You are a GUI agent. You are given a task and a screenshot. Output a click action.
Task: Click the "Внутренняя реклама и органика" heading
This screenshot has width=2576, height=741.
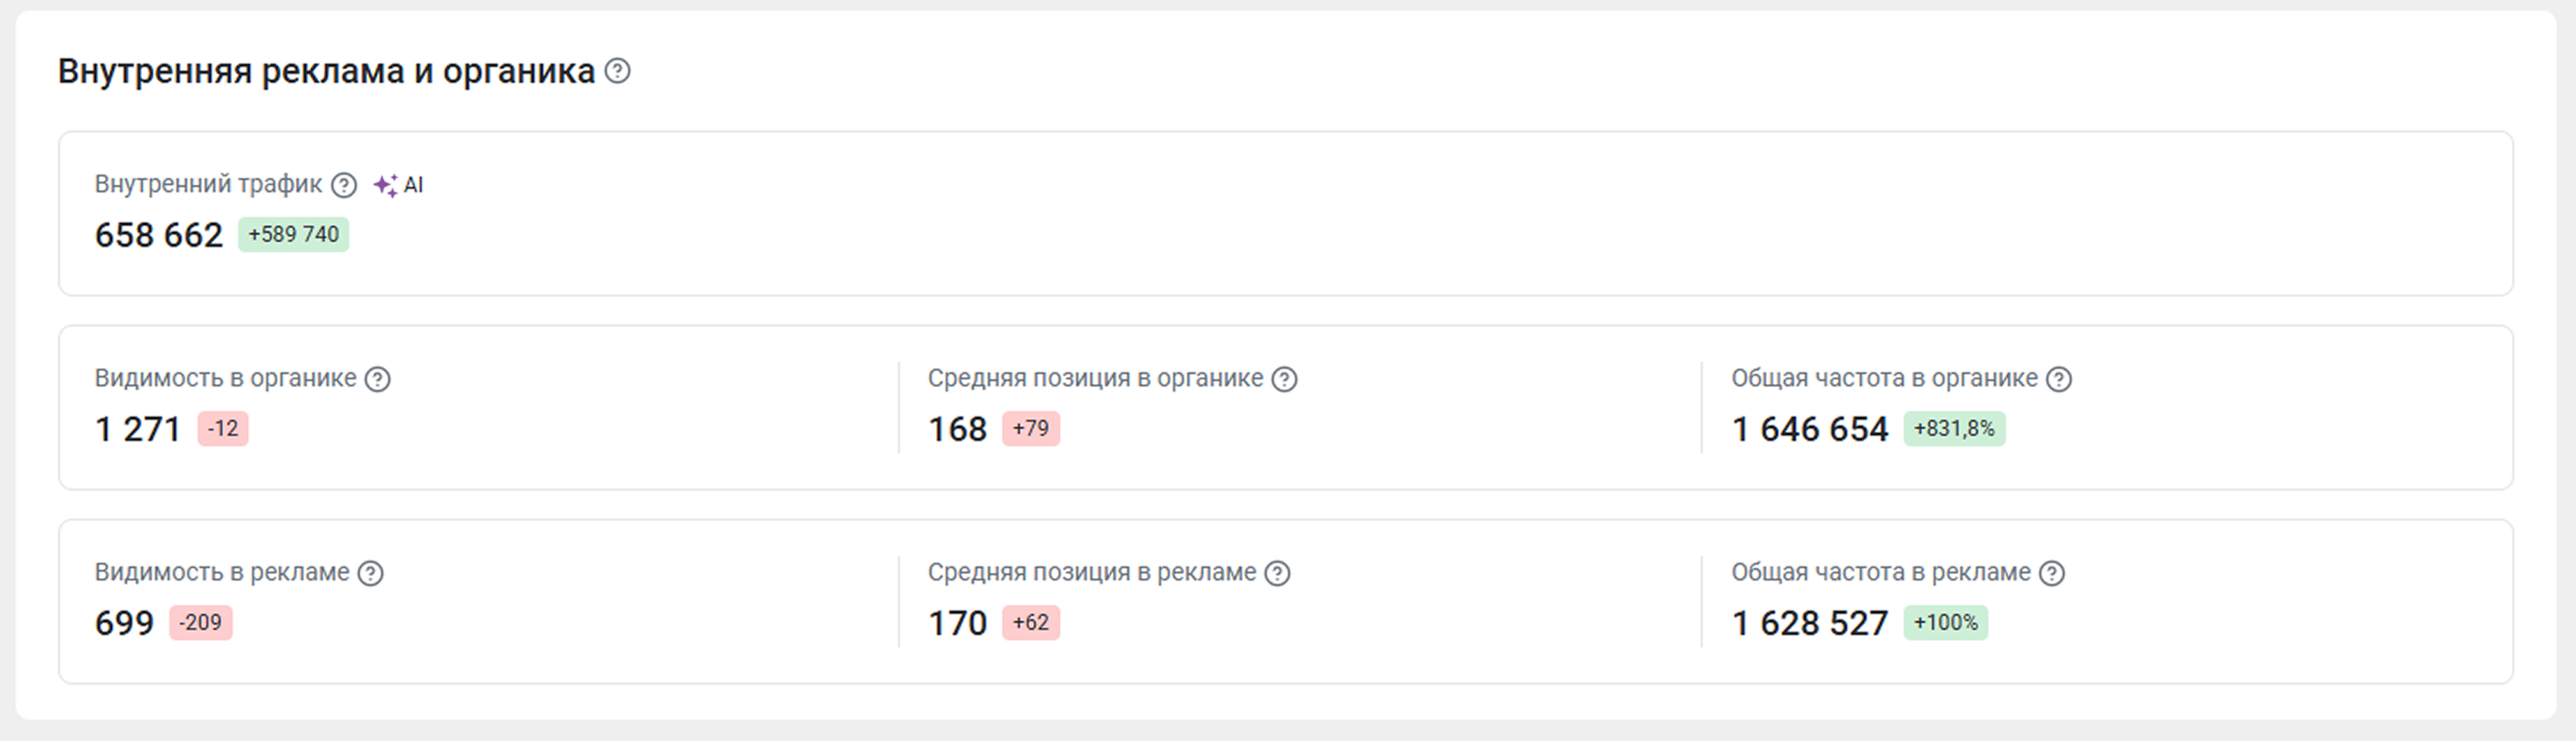click(326, 71)
